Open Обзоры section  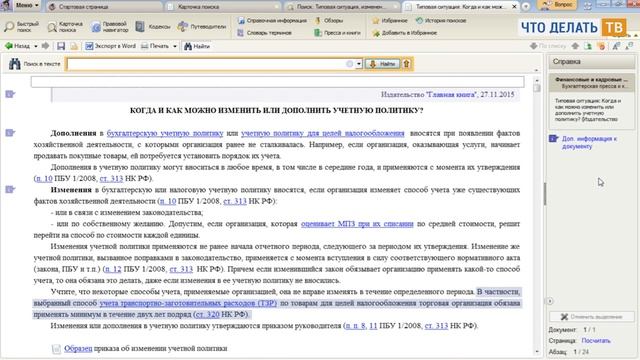point(329,20)
